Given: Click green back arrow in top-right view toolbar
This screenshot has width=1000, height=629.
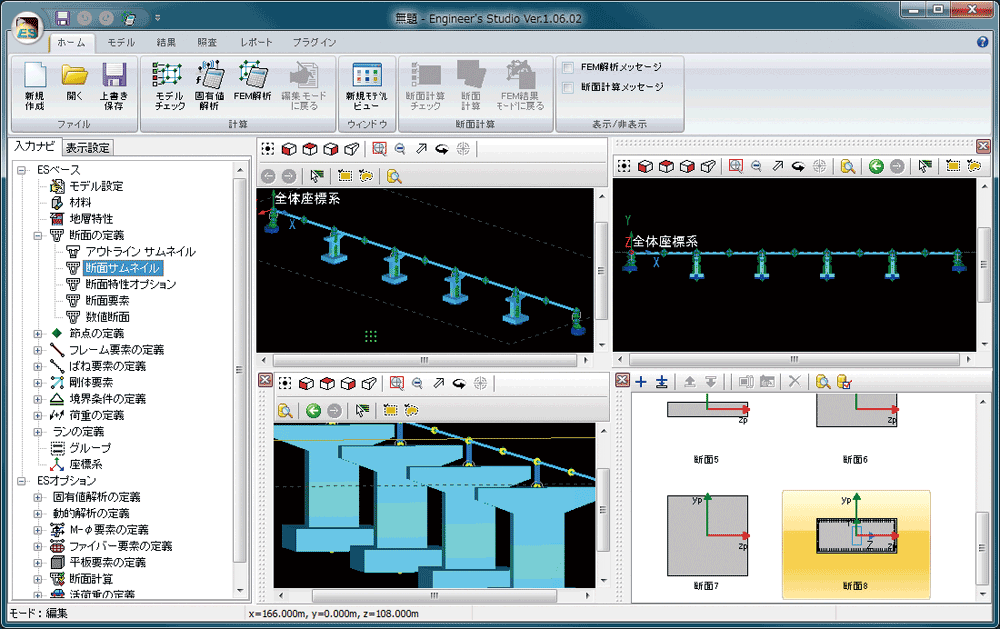Looking at the screenshot, I should tap(876, 166).
